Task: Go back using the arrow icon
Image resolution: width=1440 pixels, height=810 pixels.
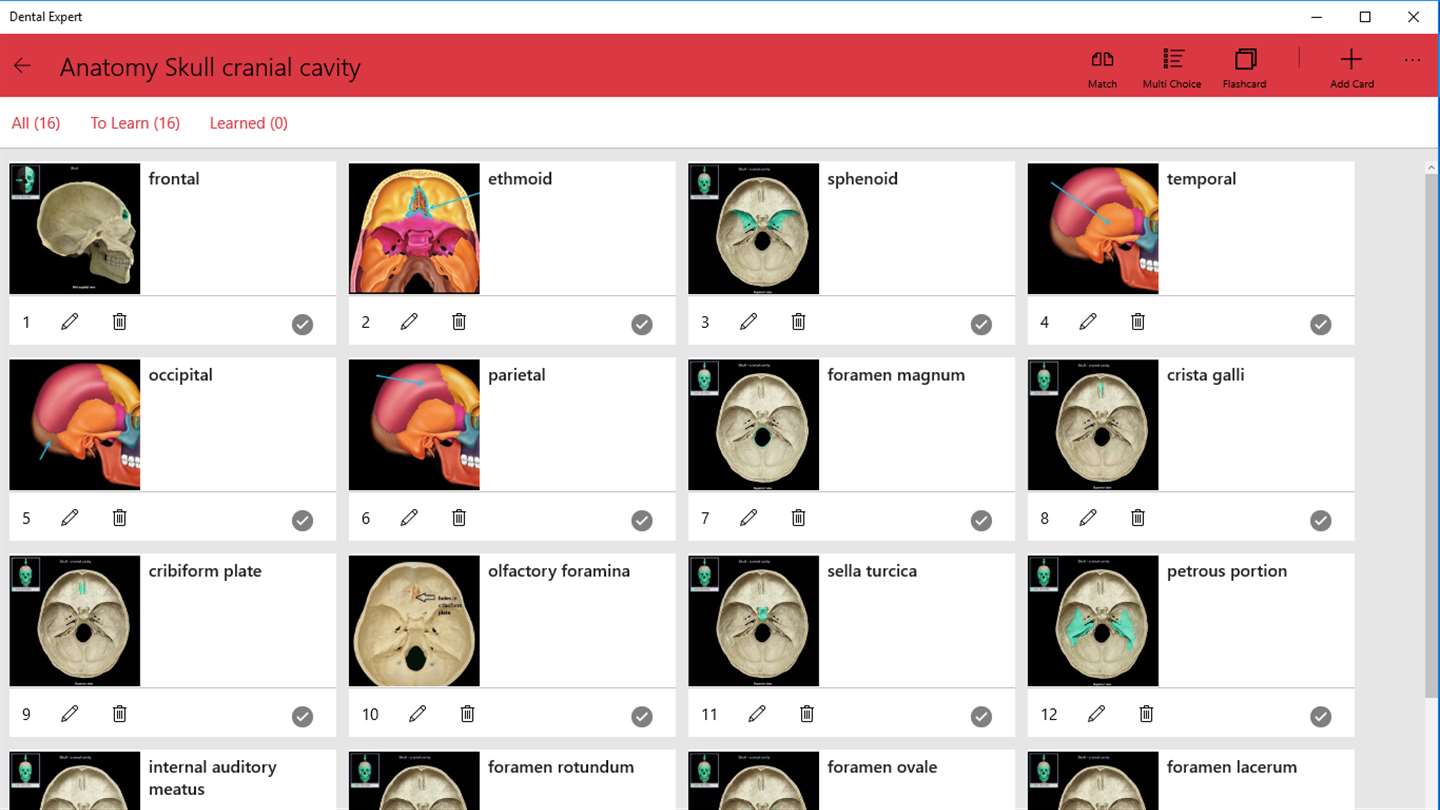Action: pyautogui.click(x=22, y=66)
